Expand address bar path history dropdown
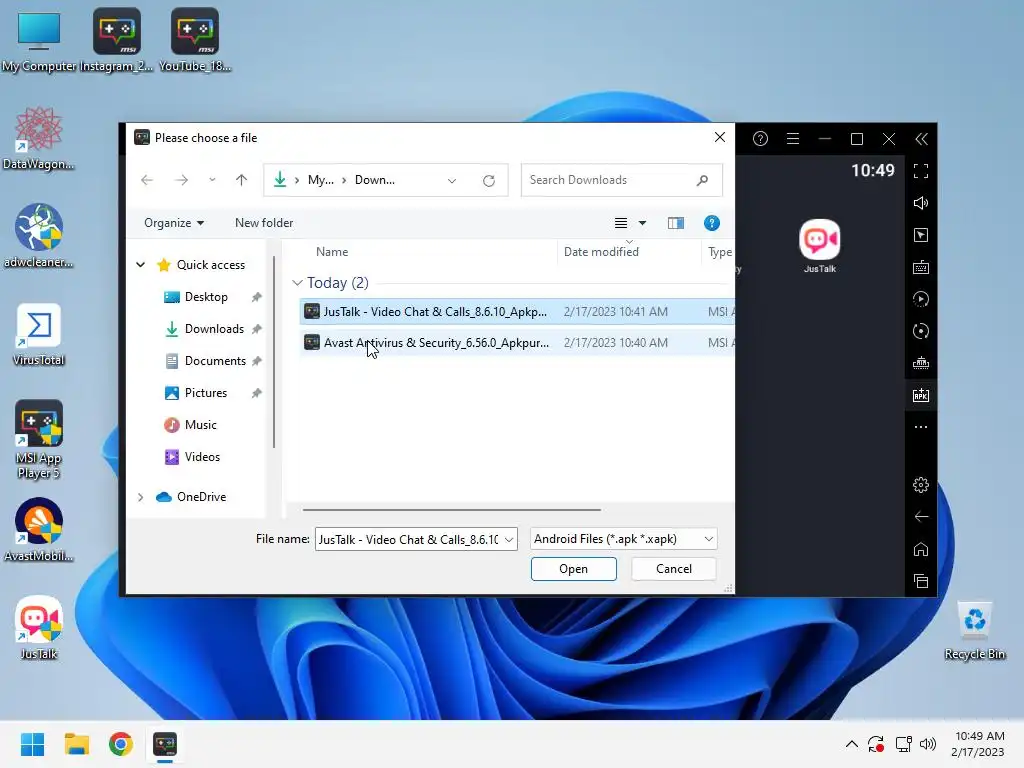This screenshot has height=768, width=1024. (x=452, y=181)
